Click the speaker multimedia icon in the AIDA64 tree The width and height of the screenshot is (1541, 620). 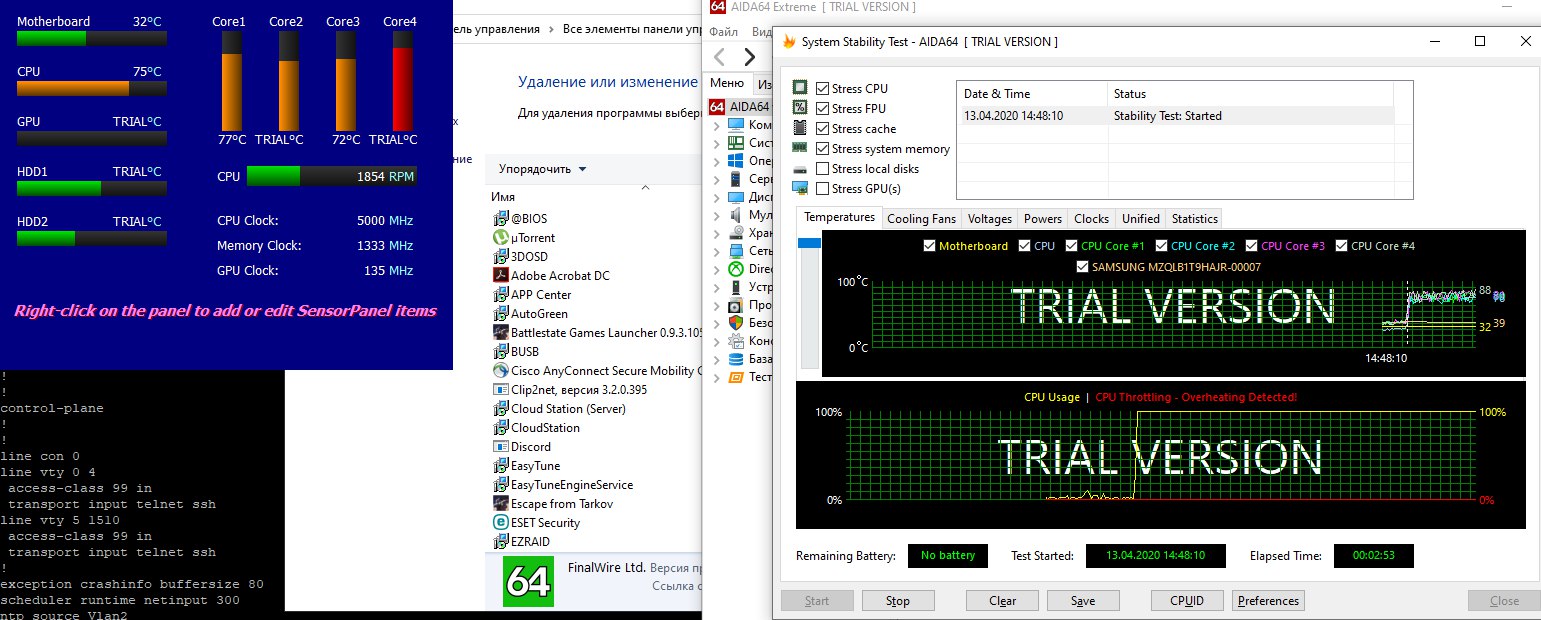pyautogui.click(x=737, y=215)
